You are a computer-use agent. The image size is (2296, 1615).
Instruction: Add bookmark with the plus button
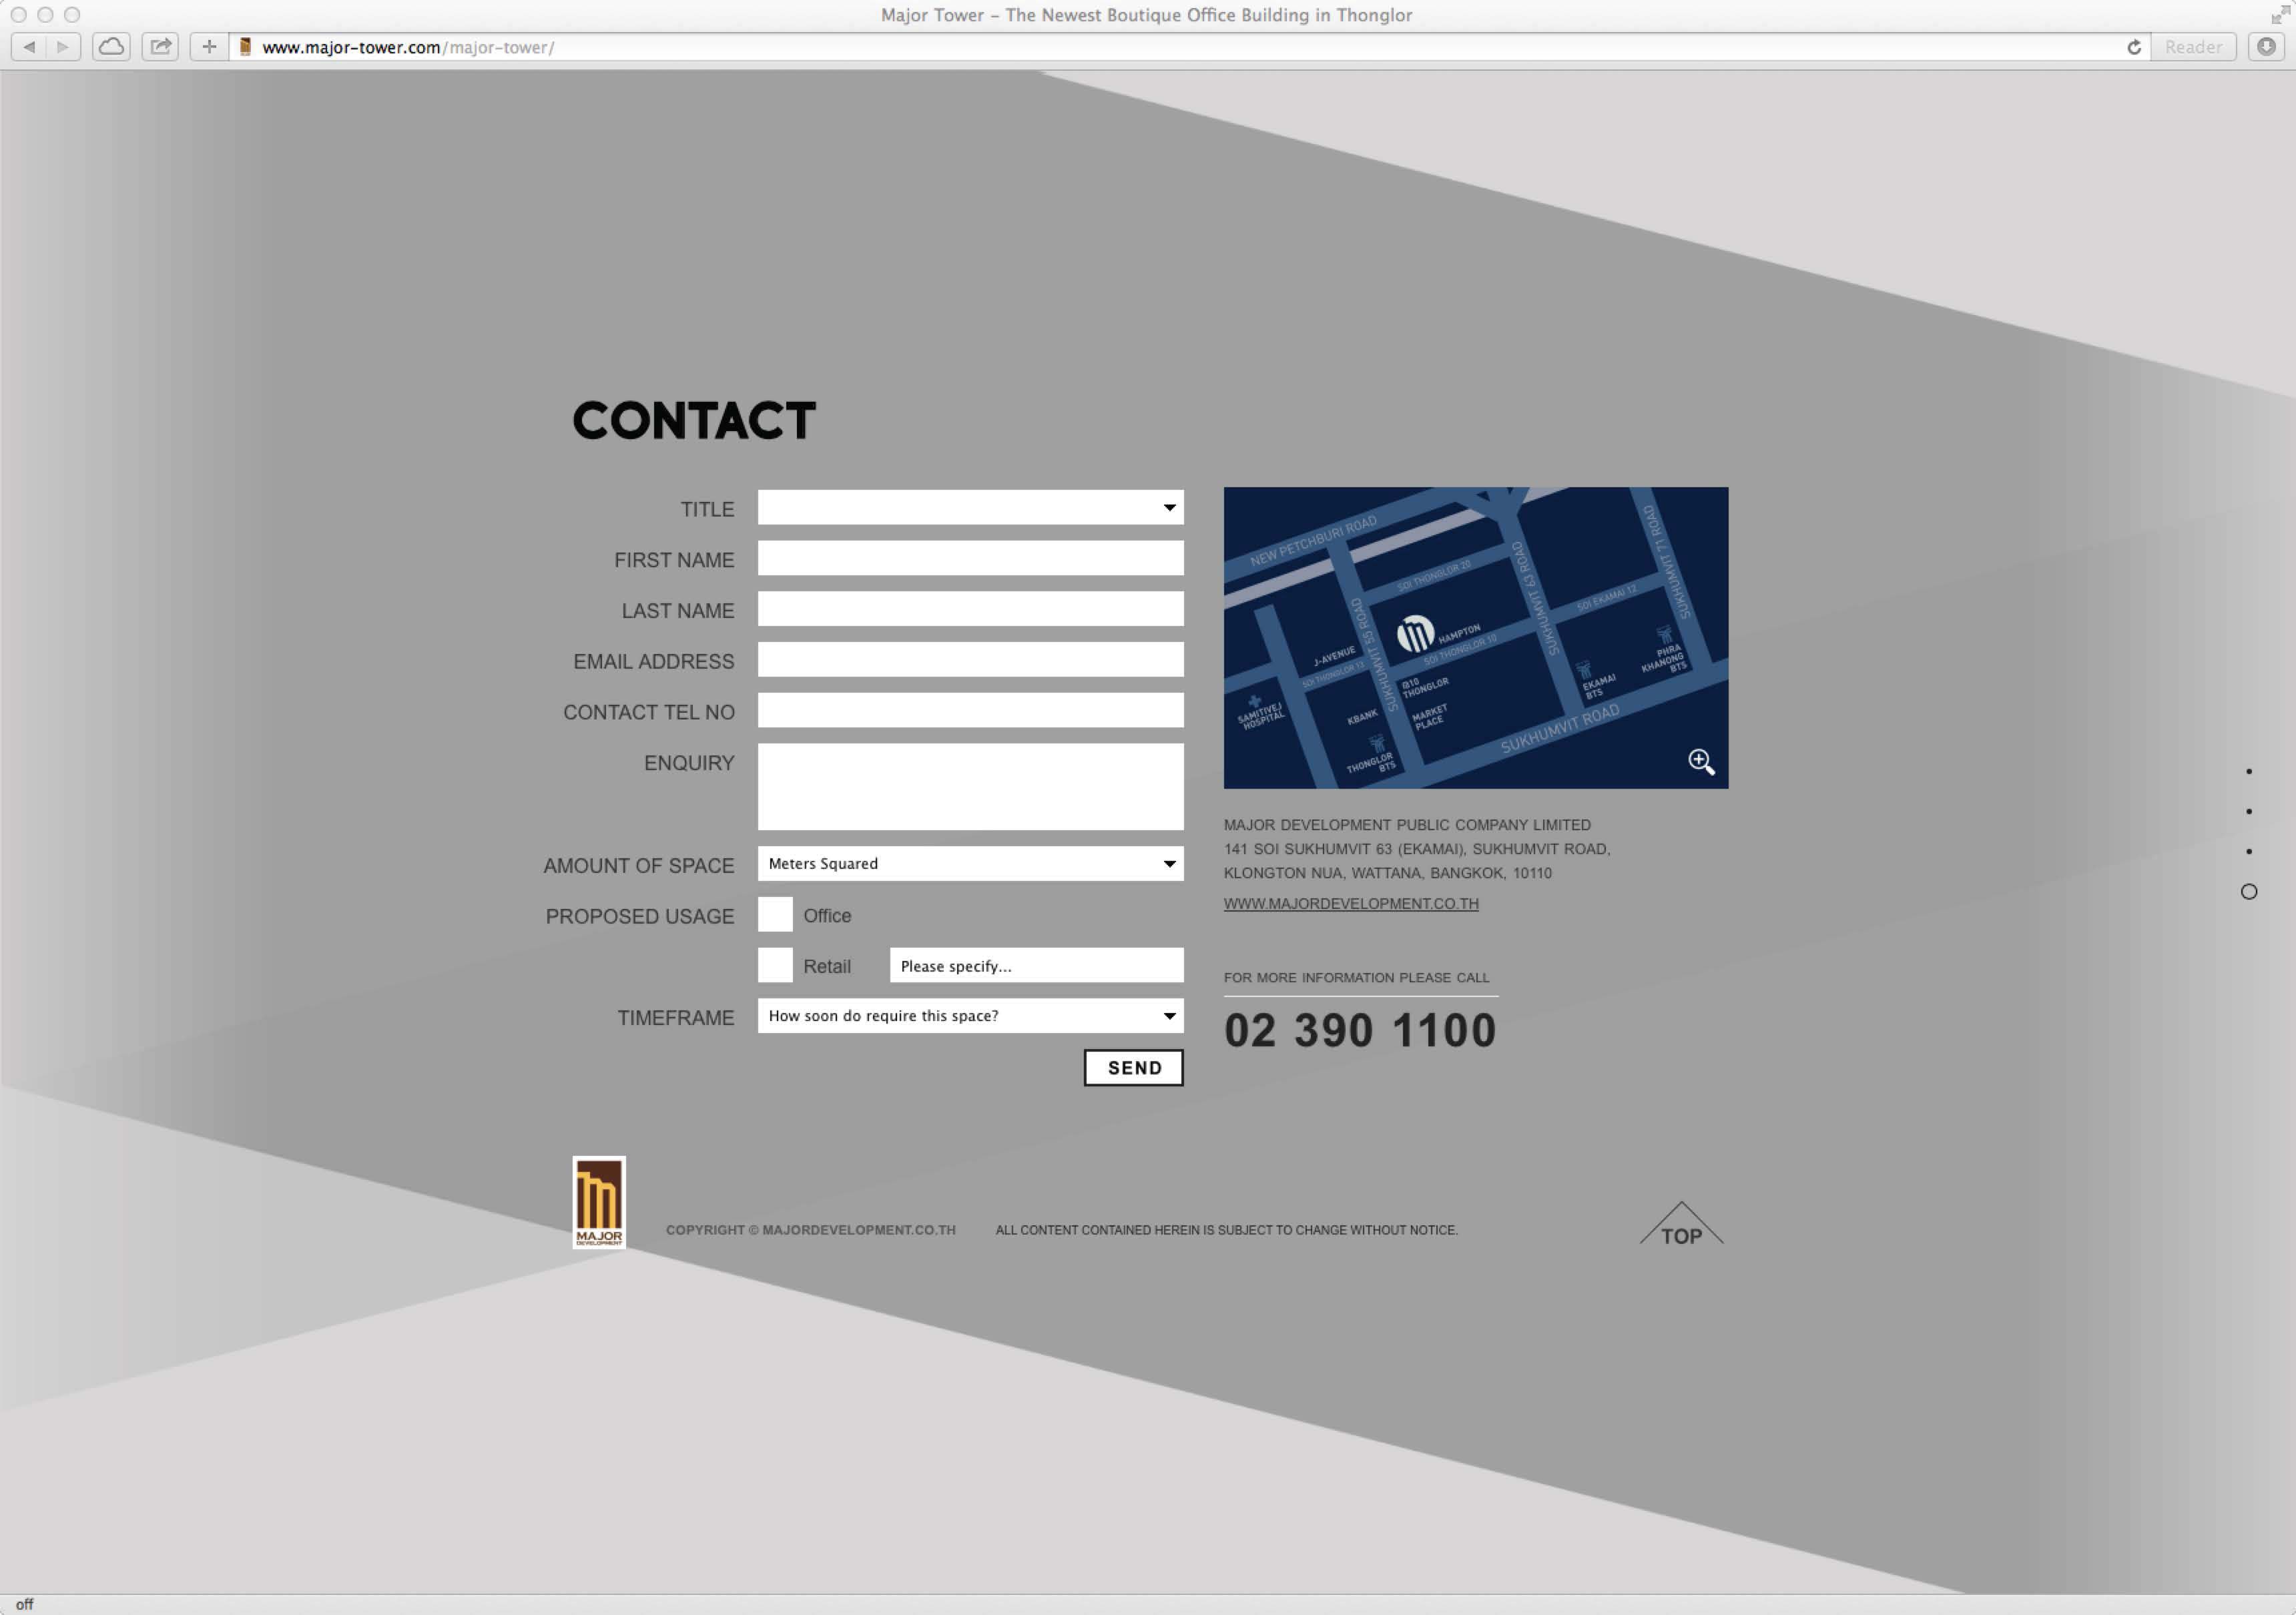point(209,47)
